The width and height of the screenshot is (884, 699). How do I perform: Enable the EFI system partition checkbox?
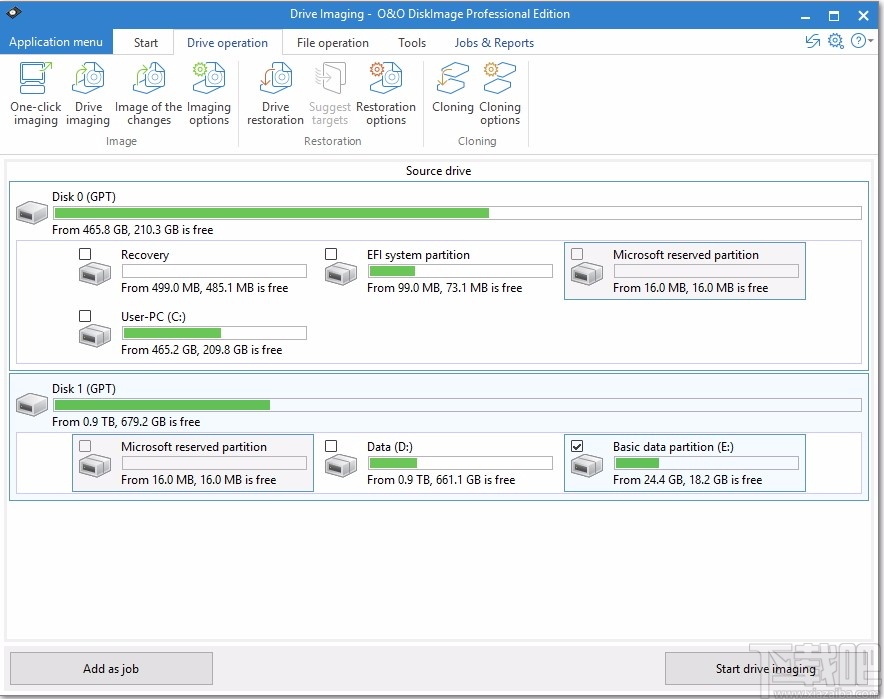pos(331,254)
